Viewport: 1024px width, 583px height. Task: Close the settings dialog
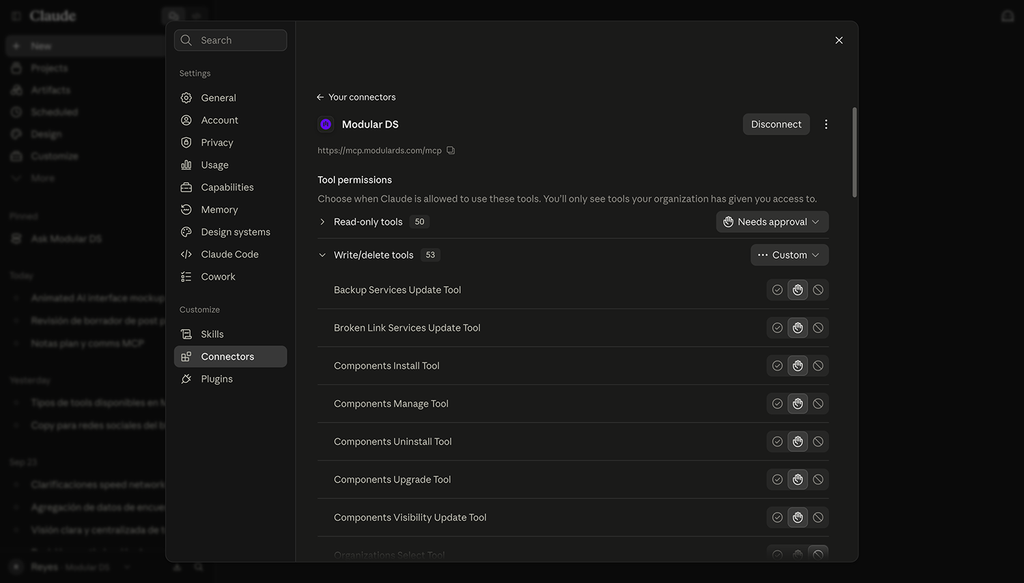(839, 40)
